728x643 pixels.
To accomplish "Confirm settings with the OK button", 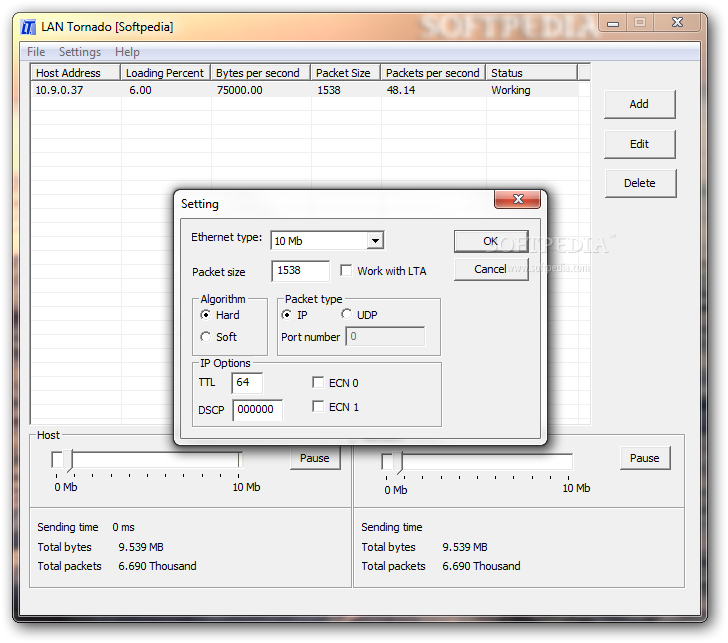I will click(491, 241).
